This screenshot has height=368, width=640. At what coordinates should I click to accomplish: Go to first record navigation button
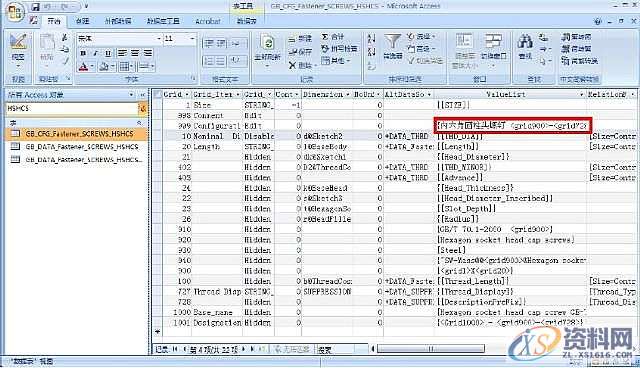pos(175,349)
